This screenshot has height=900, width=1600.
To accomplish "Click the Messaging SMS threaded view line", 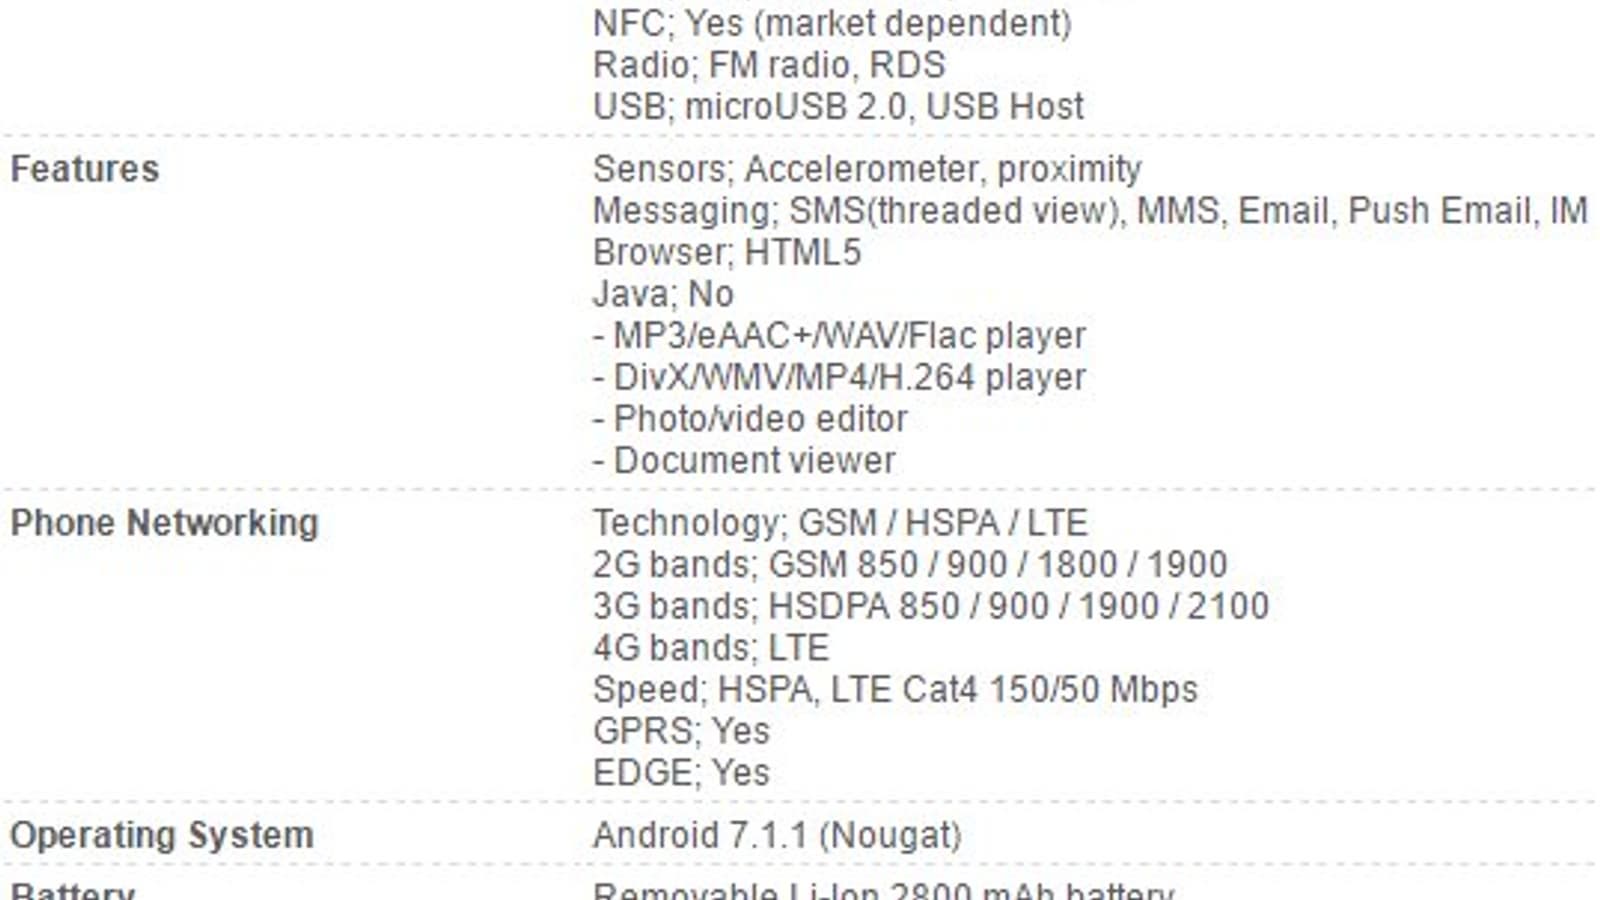I will [1090, 211].
